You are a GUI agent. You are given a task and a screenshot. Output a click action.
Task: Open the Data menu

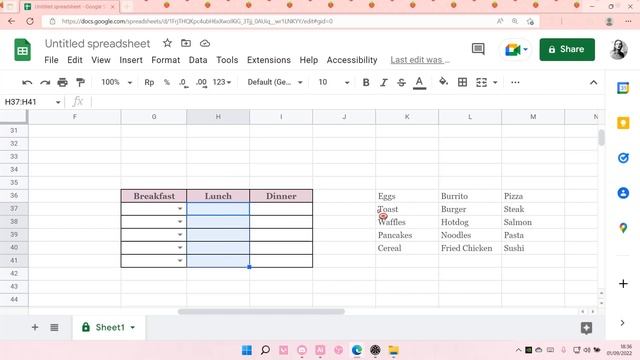coord(198,60)
